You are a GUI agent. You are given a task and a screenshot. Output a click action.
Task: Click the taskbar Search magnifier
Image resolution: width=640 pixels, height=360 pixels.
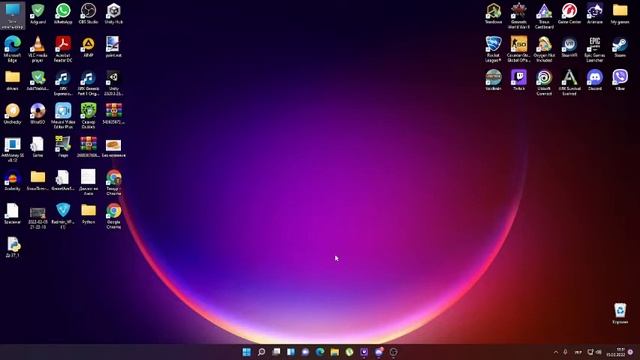coord(261,352)
